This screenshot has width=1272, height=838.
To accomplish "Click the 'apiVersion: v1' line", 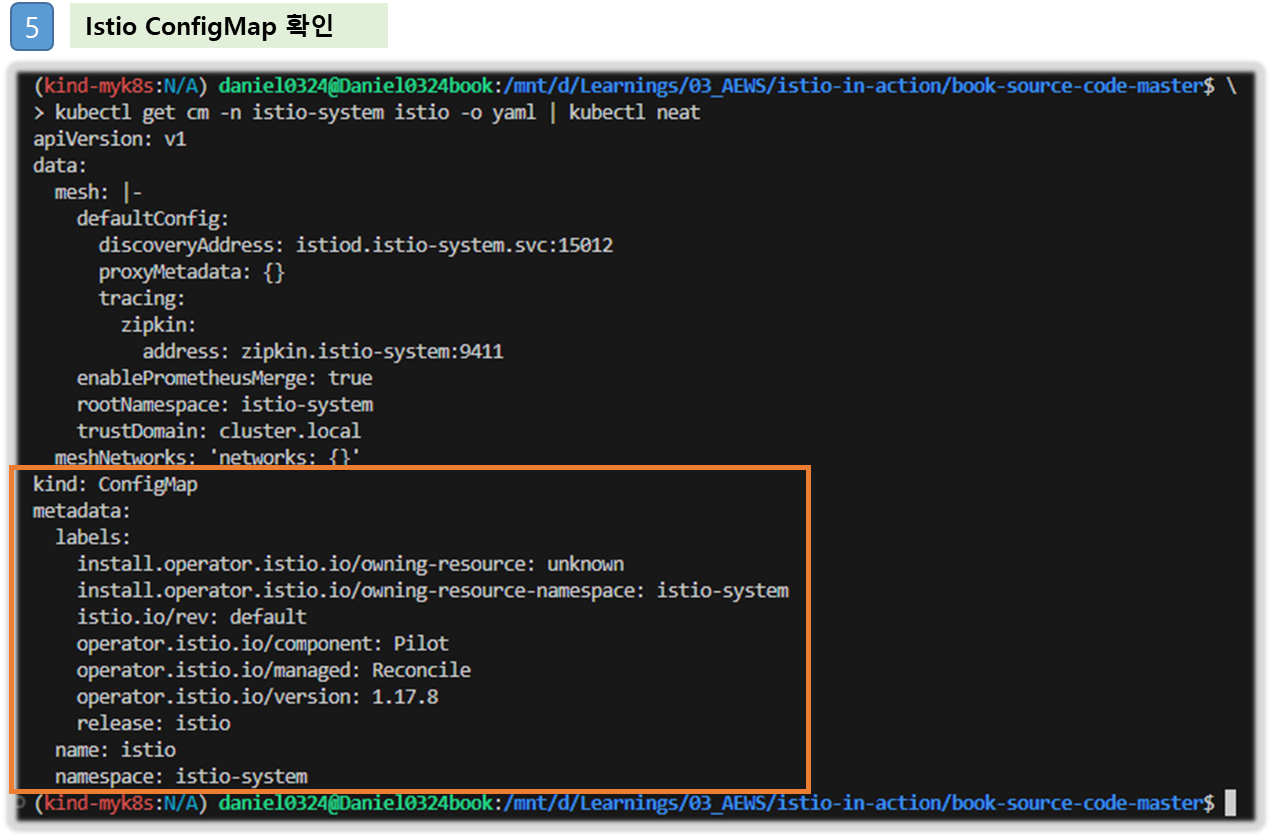I will pos(110,139).
